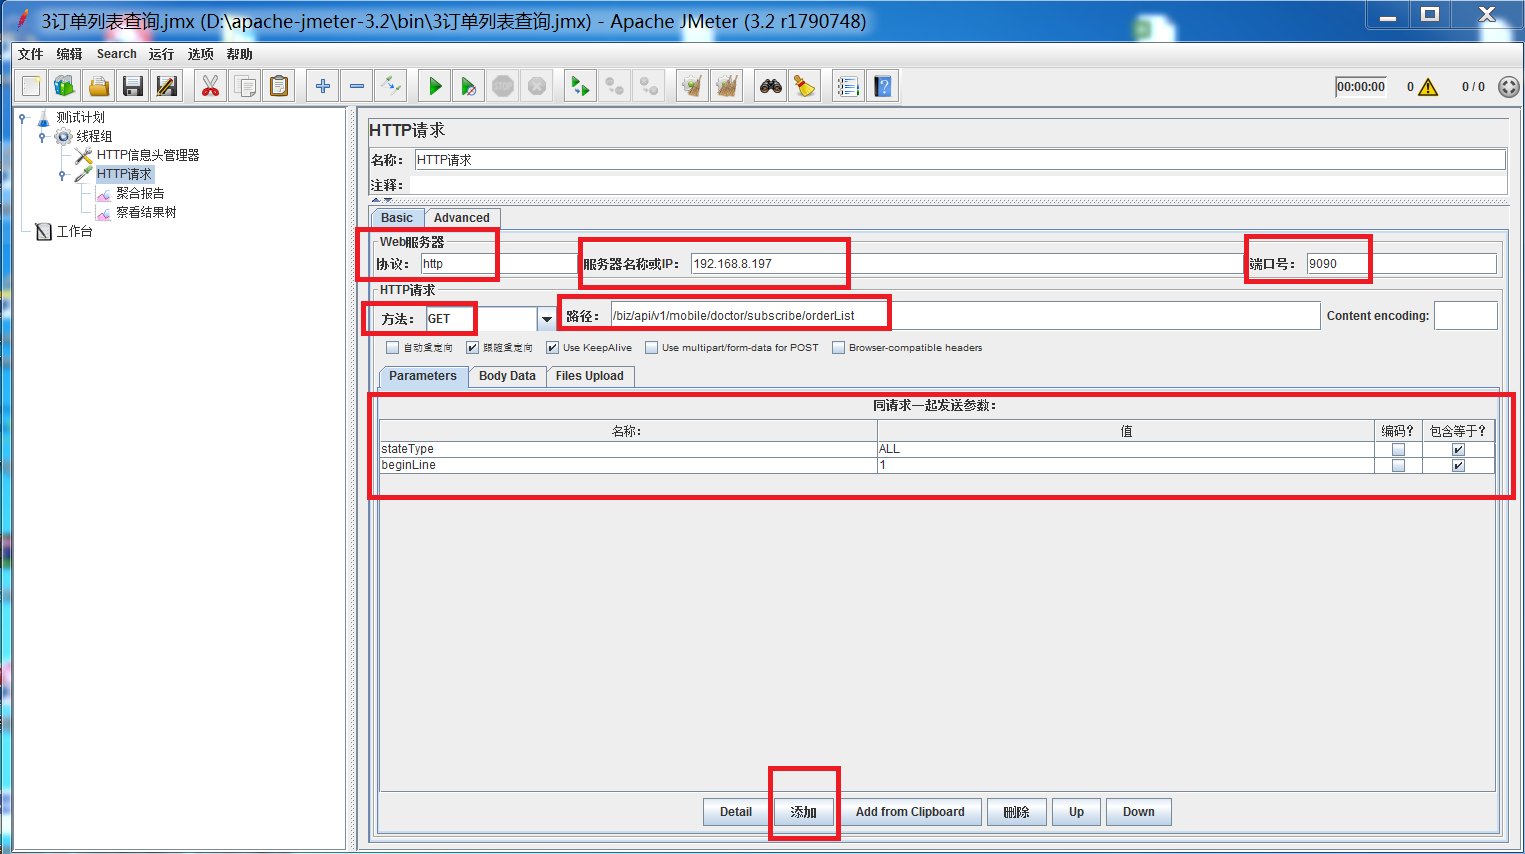The width and height of the screenshot is (1525, 854).
Task: Collapse the test plan tree node
Action: (22, 118)
